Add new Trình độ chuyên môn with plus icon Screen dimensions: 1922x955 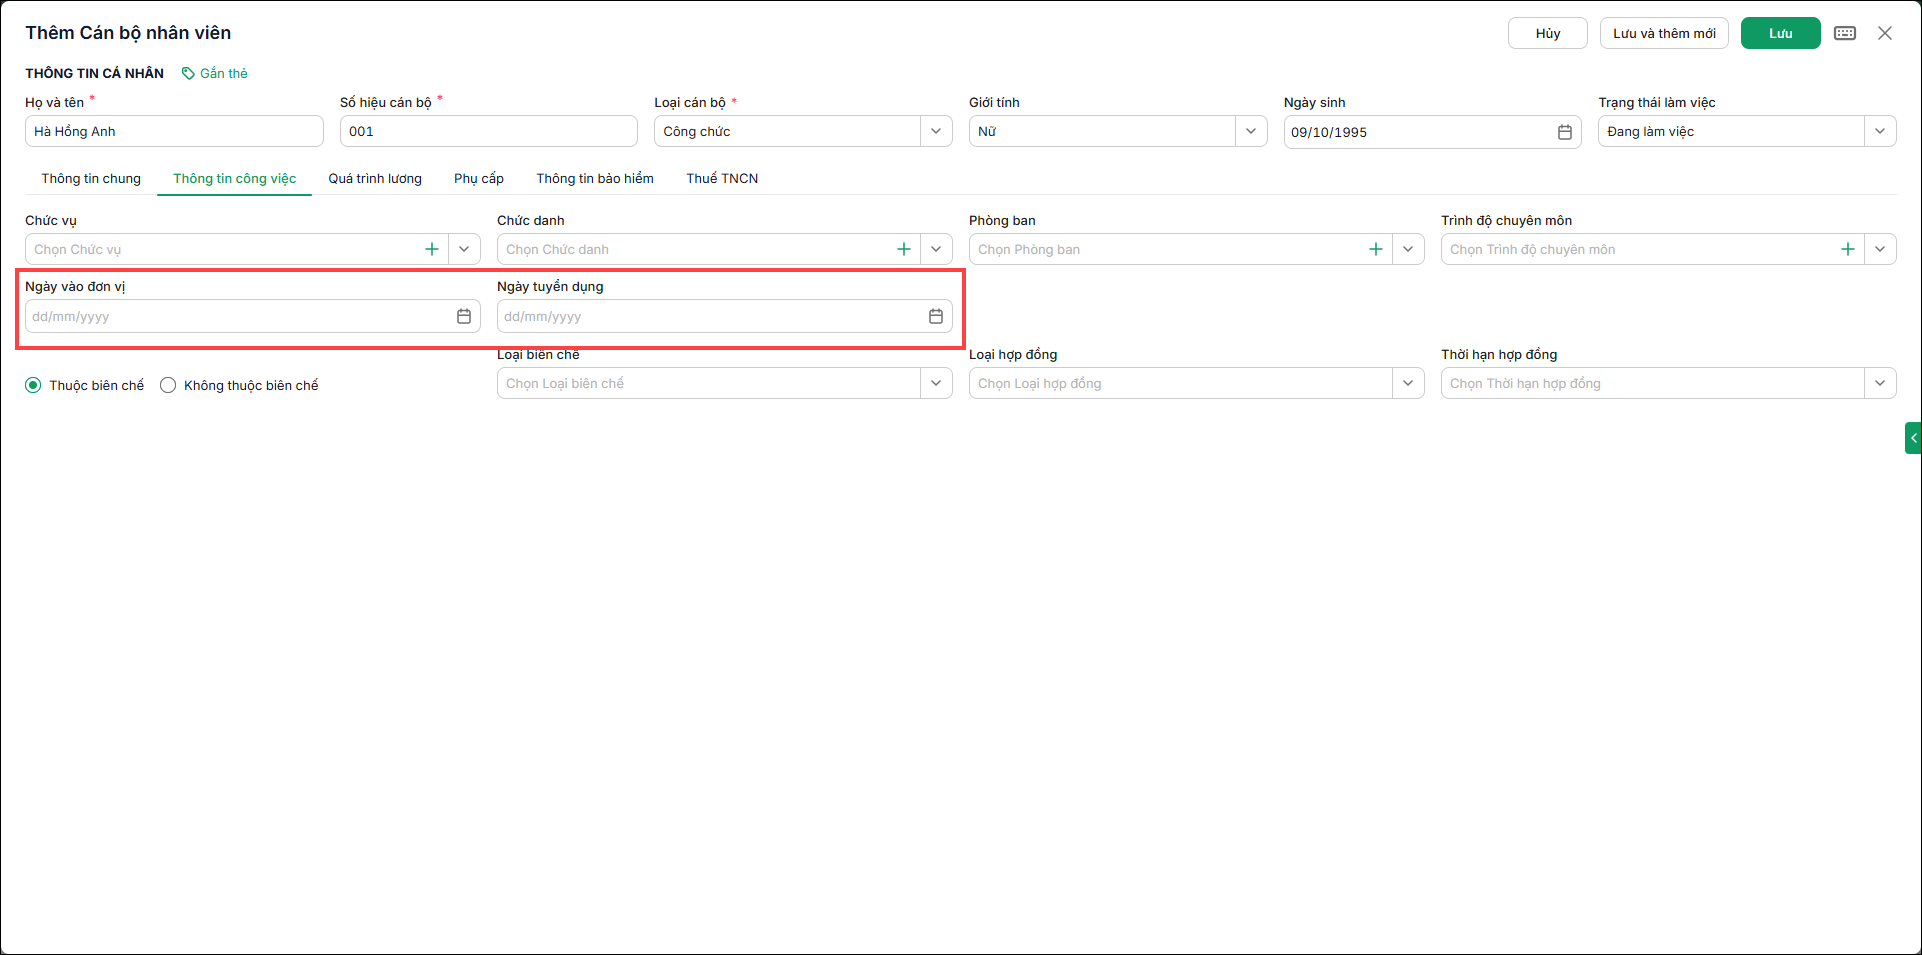click(x=1848, y=249)
